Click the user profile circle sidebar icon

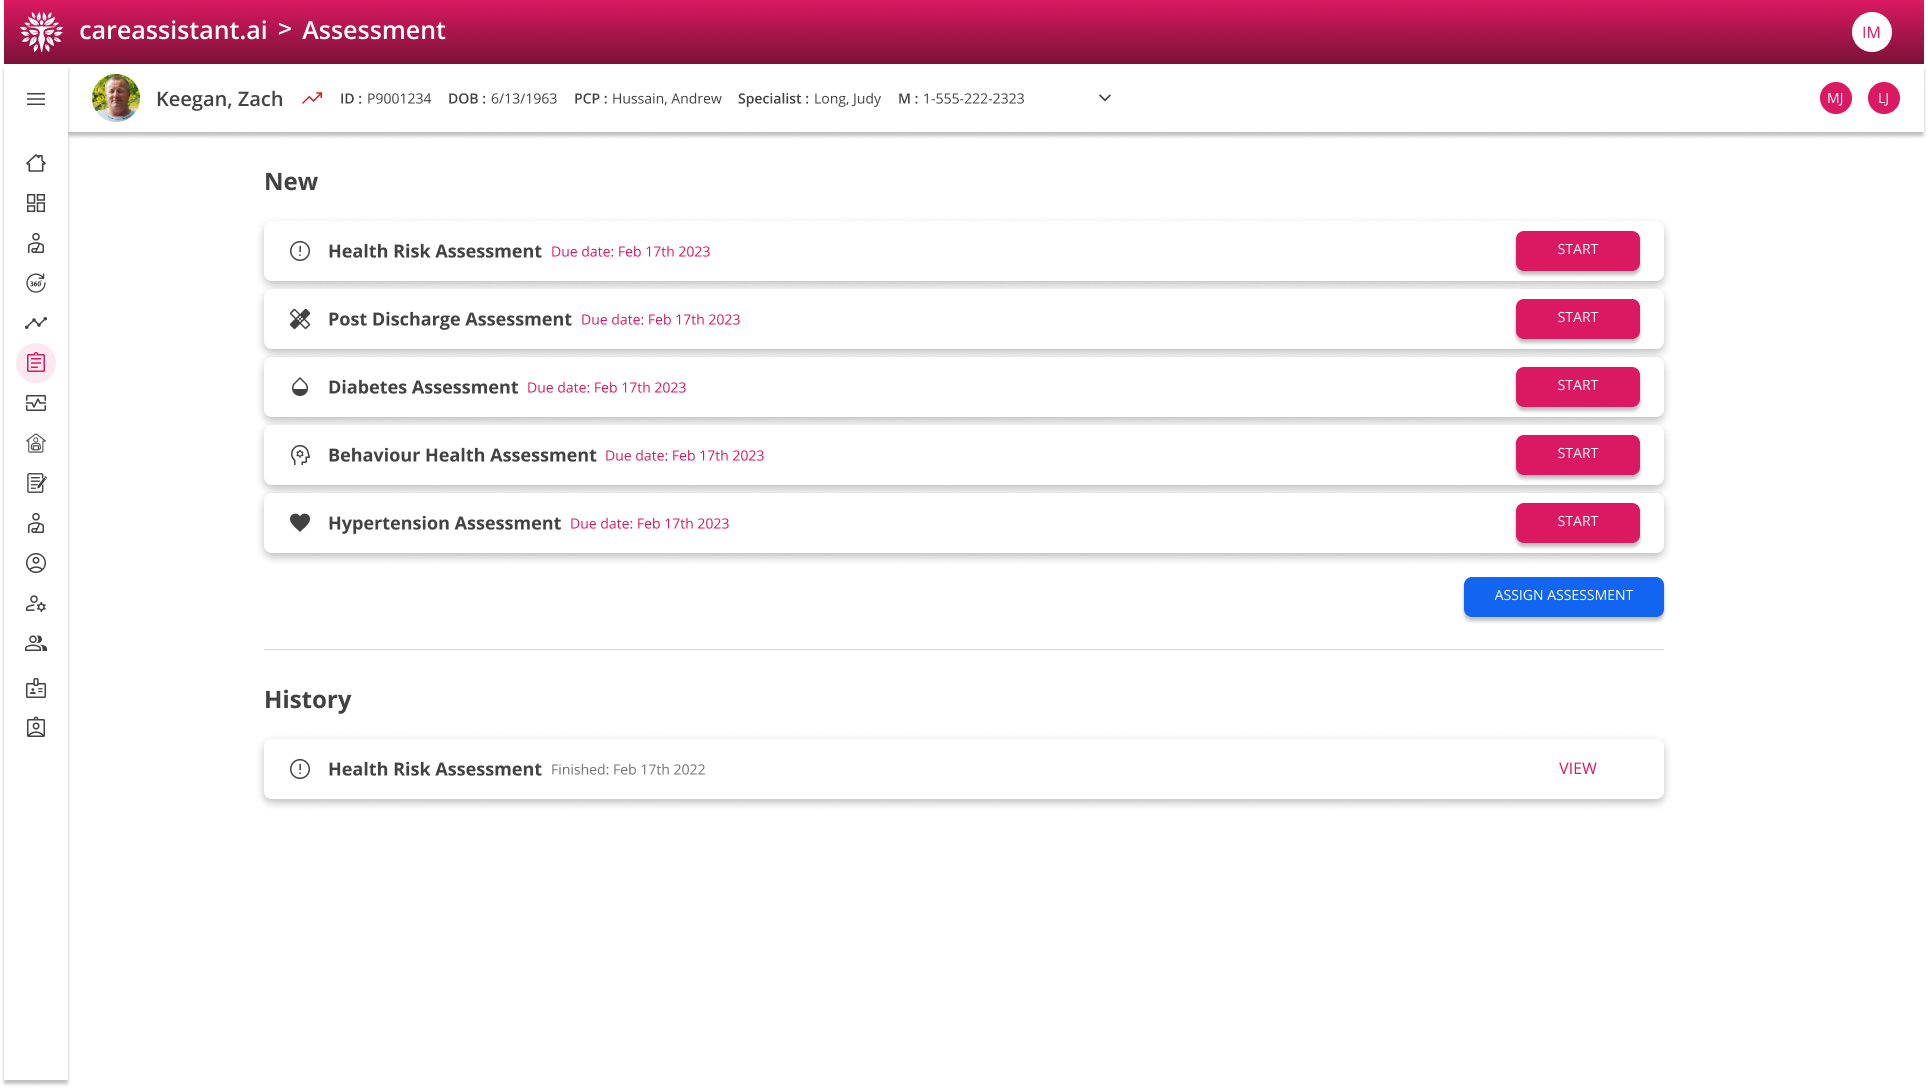coord(36,563)
